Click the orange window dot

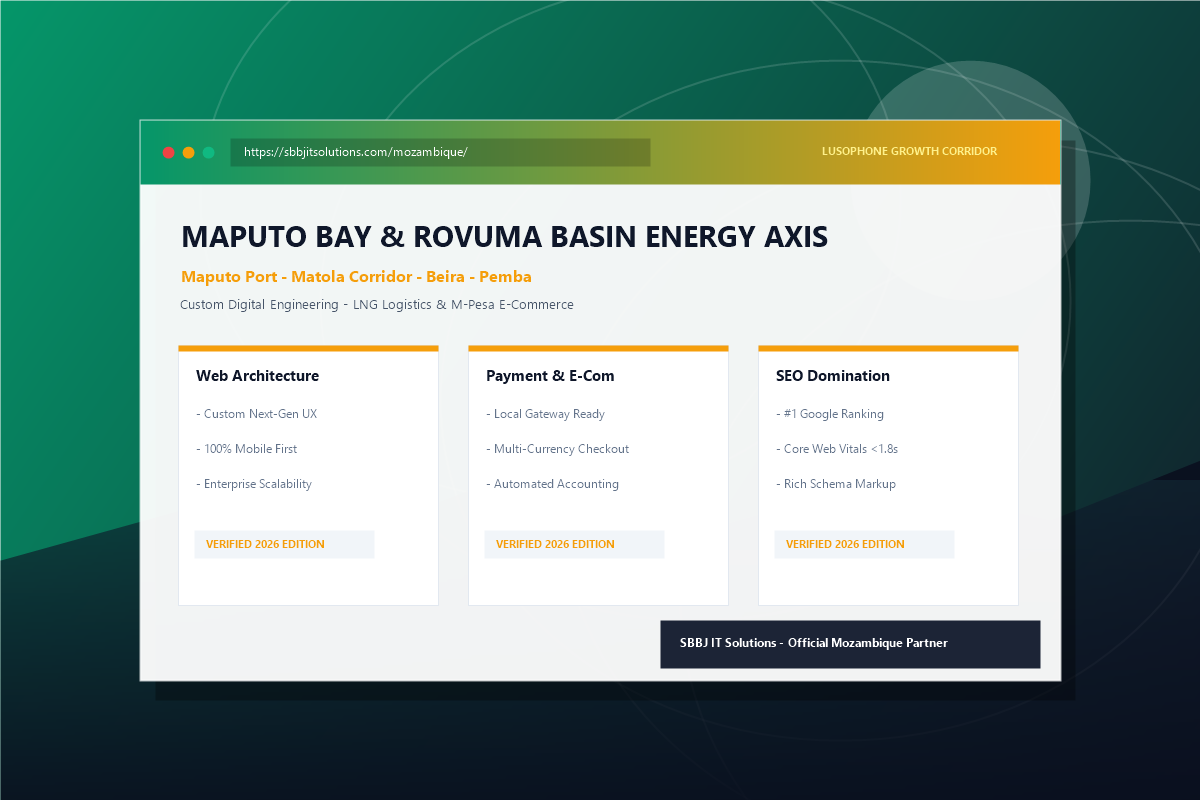tap(189, 152)
